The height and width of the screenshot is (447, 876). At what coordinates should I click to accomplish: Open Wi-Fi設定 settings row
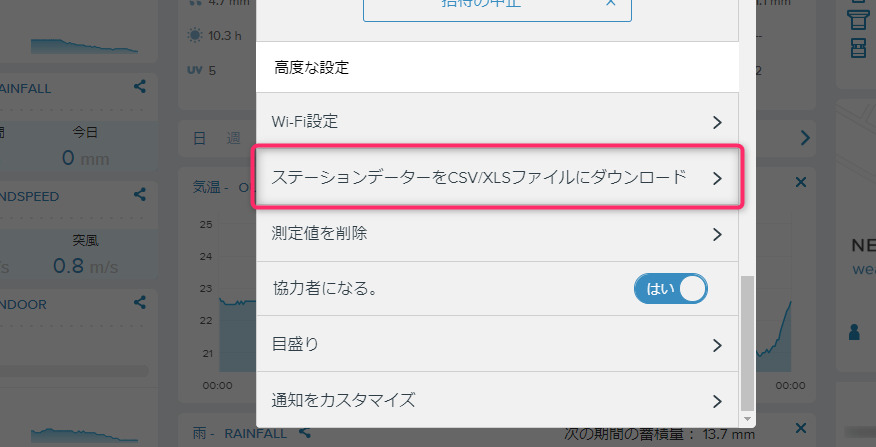pos(497,121)
